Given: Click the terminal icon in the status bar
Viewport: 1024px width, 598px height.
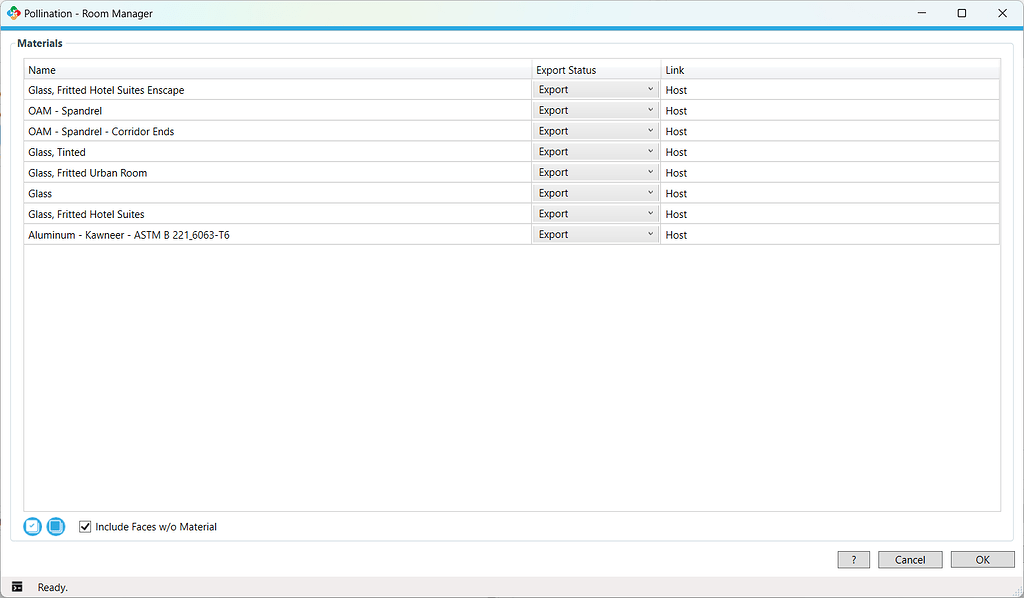Looking at the screenshot, I should tap(16, 586).
